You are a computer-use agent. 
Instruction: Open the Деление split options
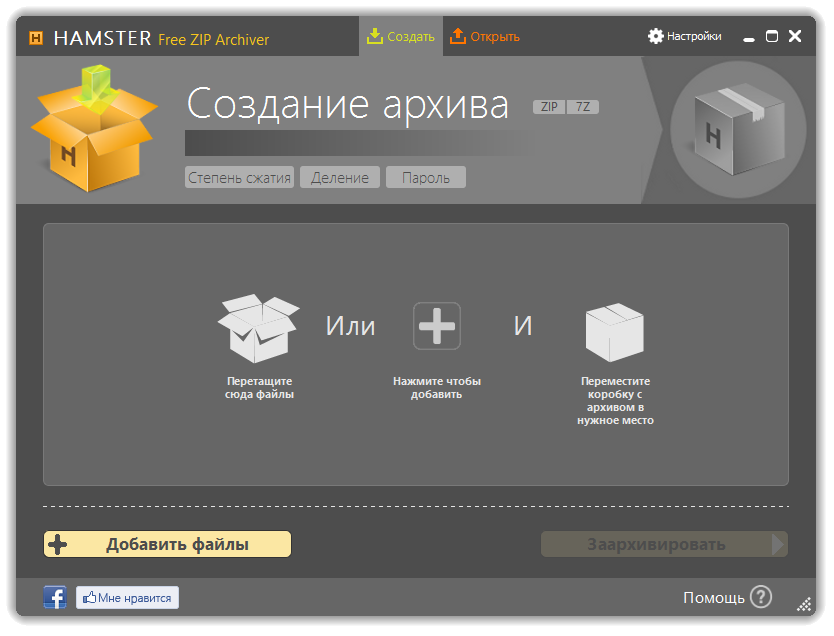[x=340, y=178]
